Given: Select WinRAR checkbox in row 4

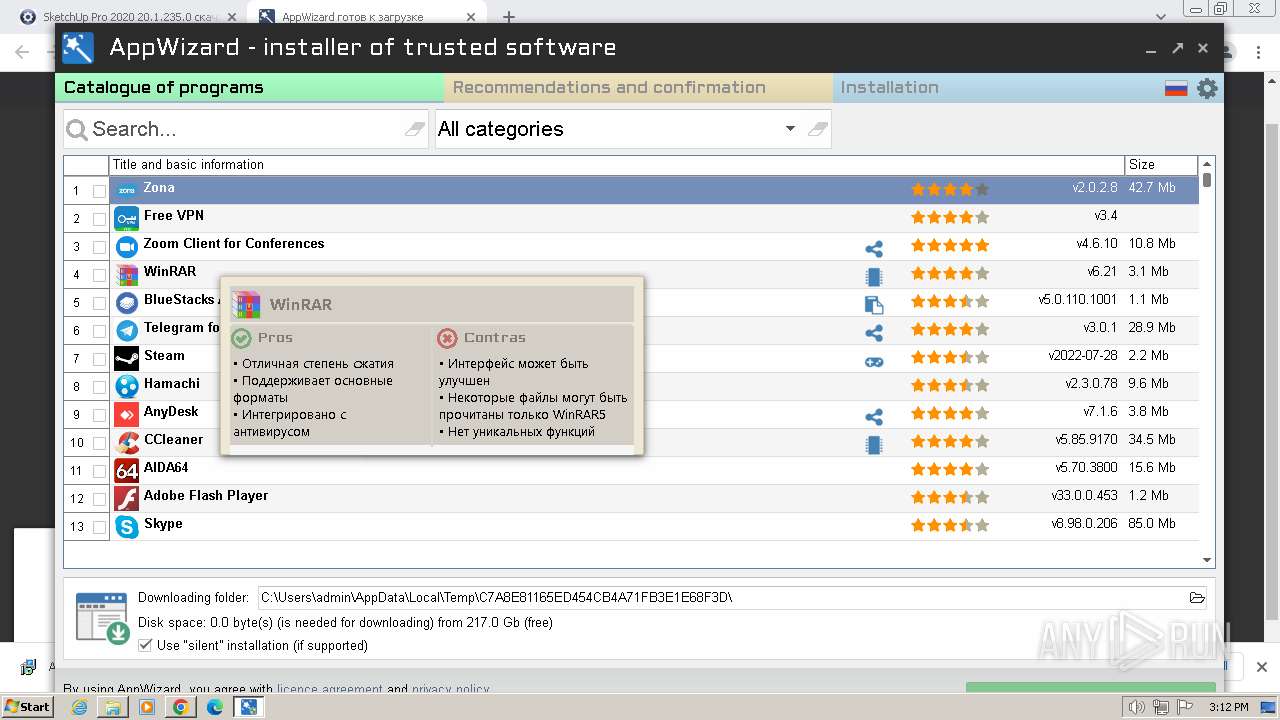Looking at the screenshot, I should (x=99, y=275).
